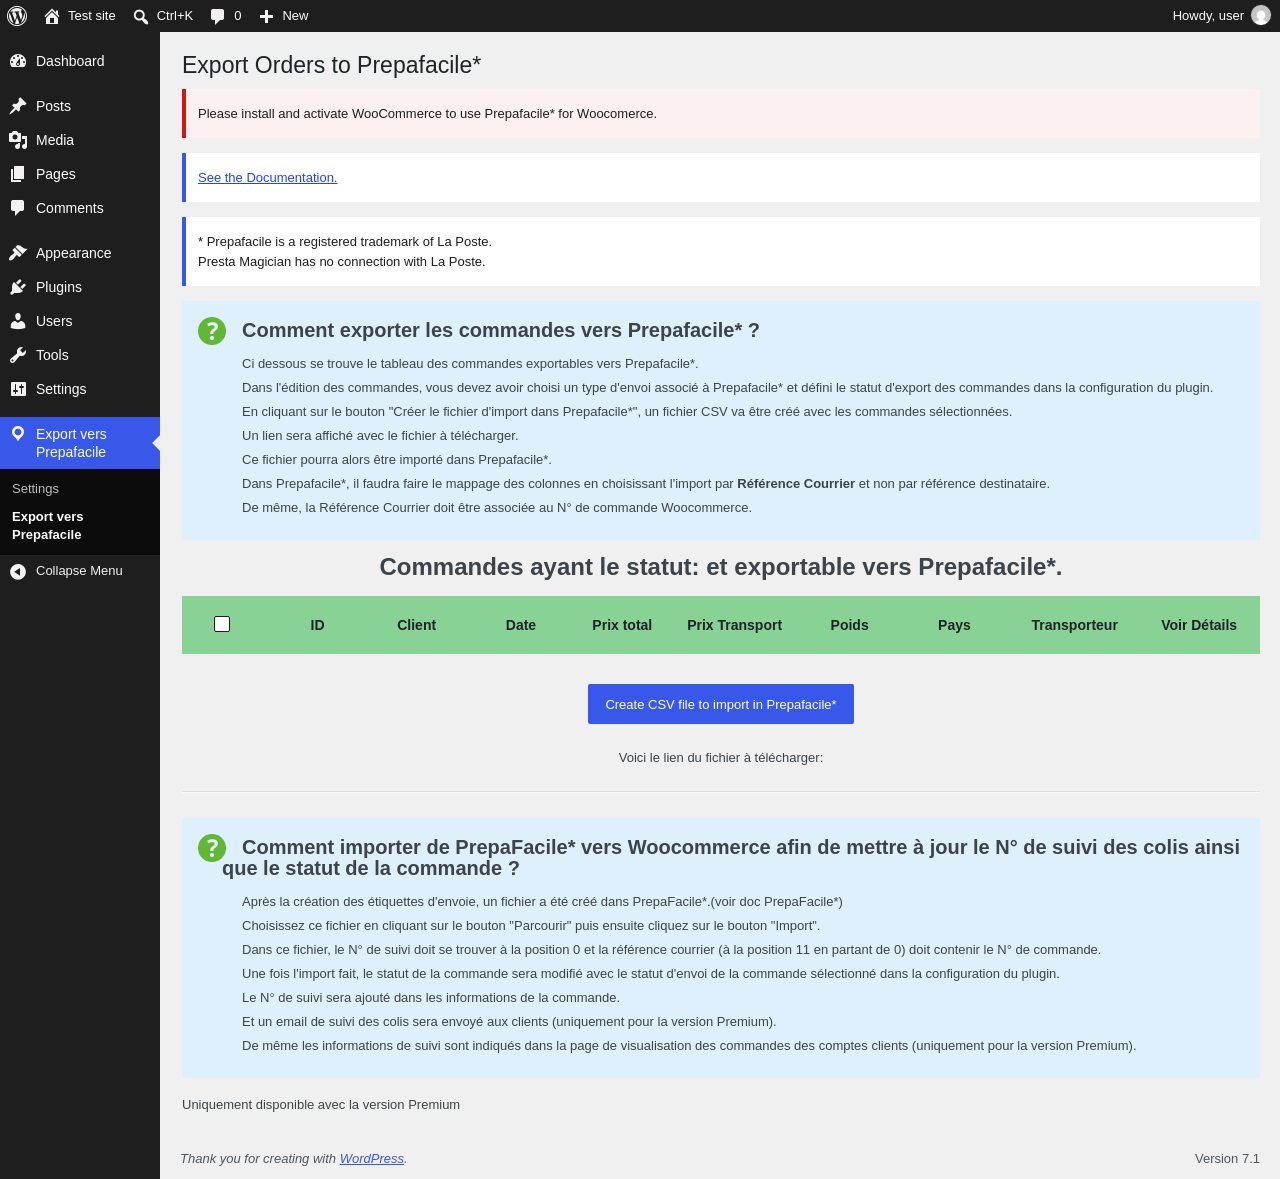The height and width of the screenshot is (1179, 1280).
Task: Follow the WordPress footer link
Action: pyautogui.click(x=372, y=1158)
